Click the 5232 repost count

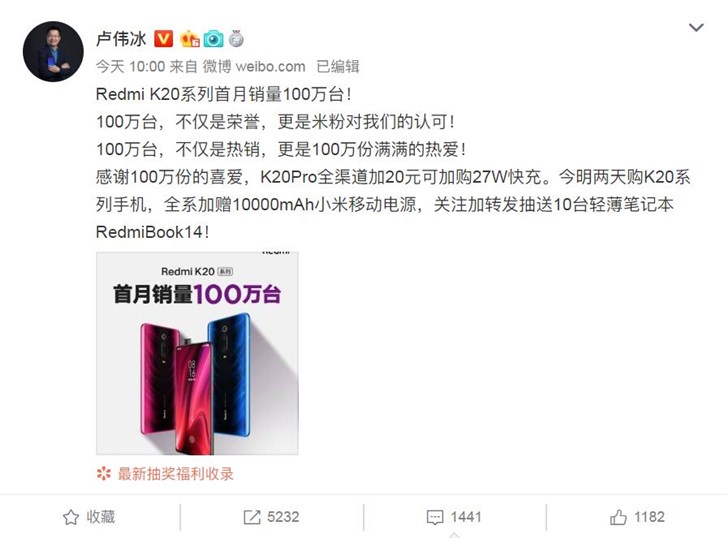click(283, 517)
